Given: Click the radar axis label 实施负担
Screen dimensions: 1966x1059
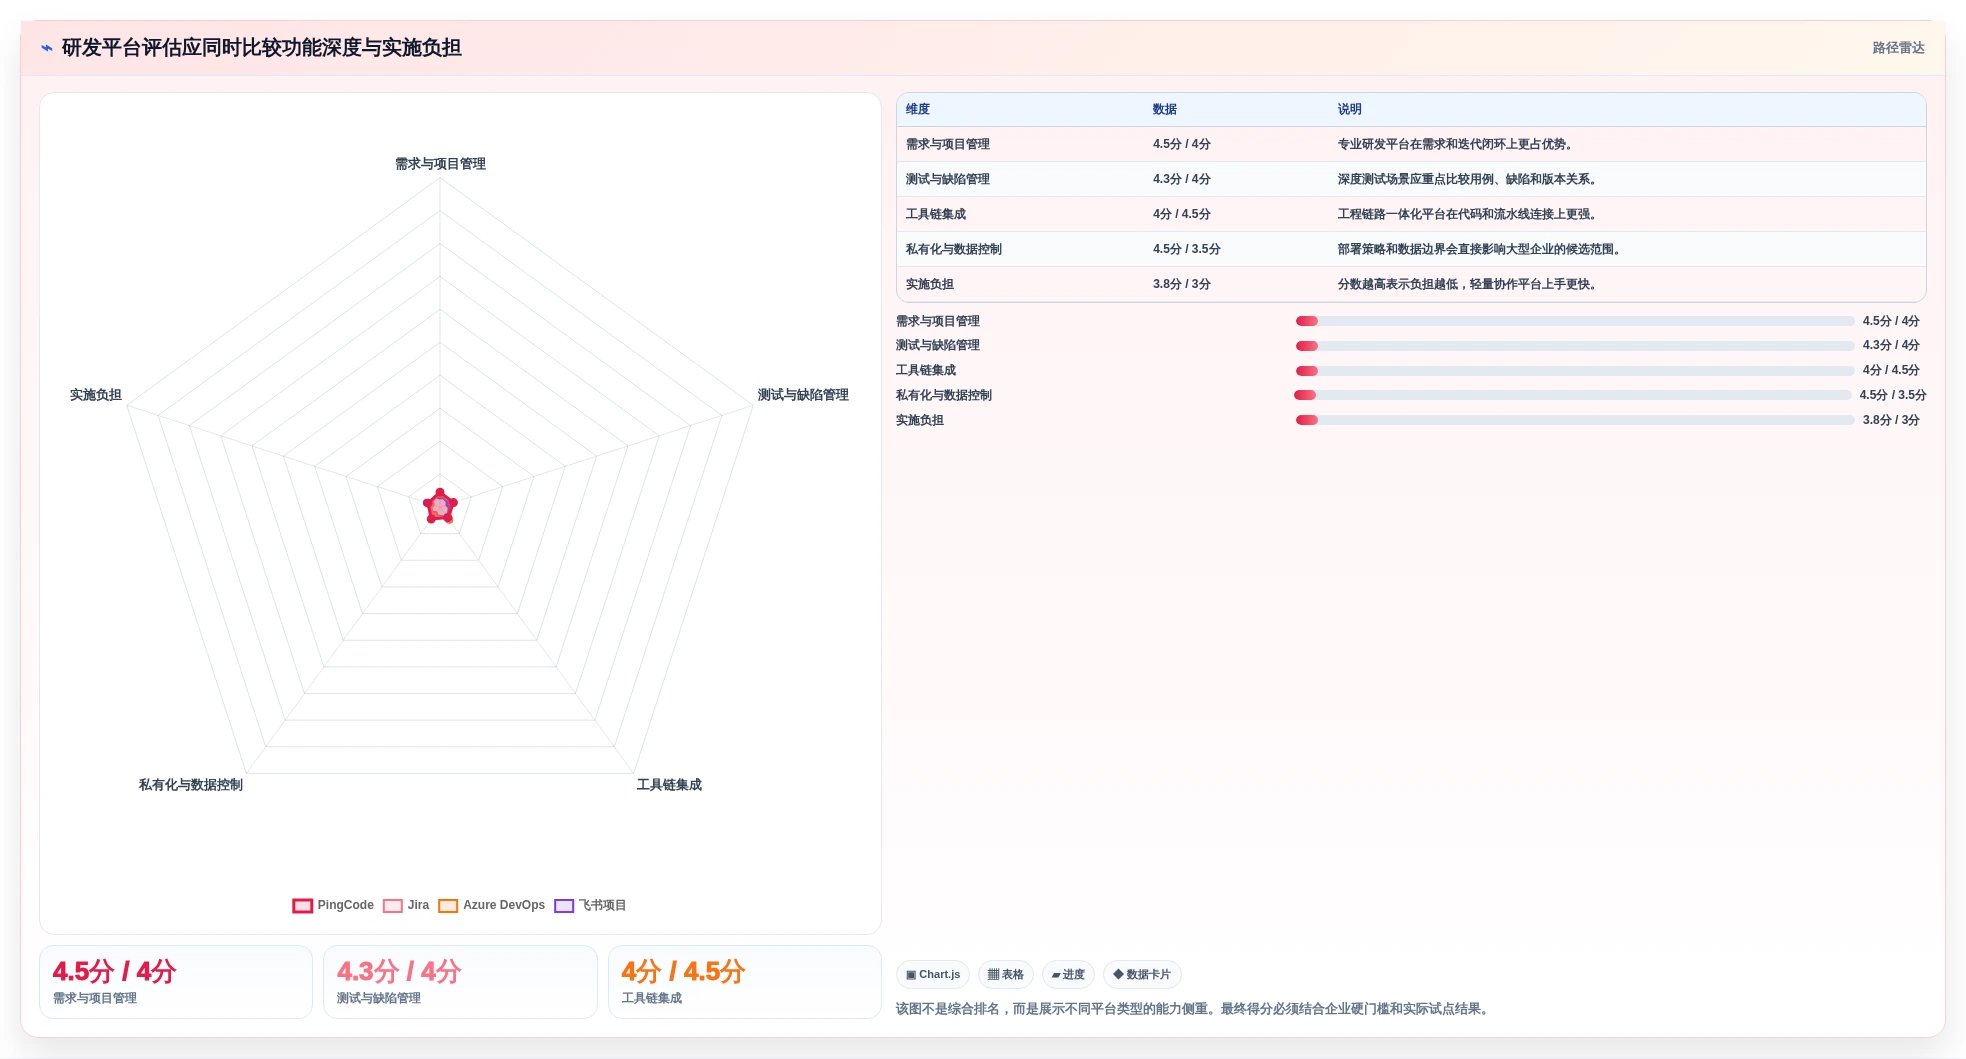Looking at the screenshot, I should [96, 395].
